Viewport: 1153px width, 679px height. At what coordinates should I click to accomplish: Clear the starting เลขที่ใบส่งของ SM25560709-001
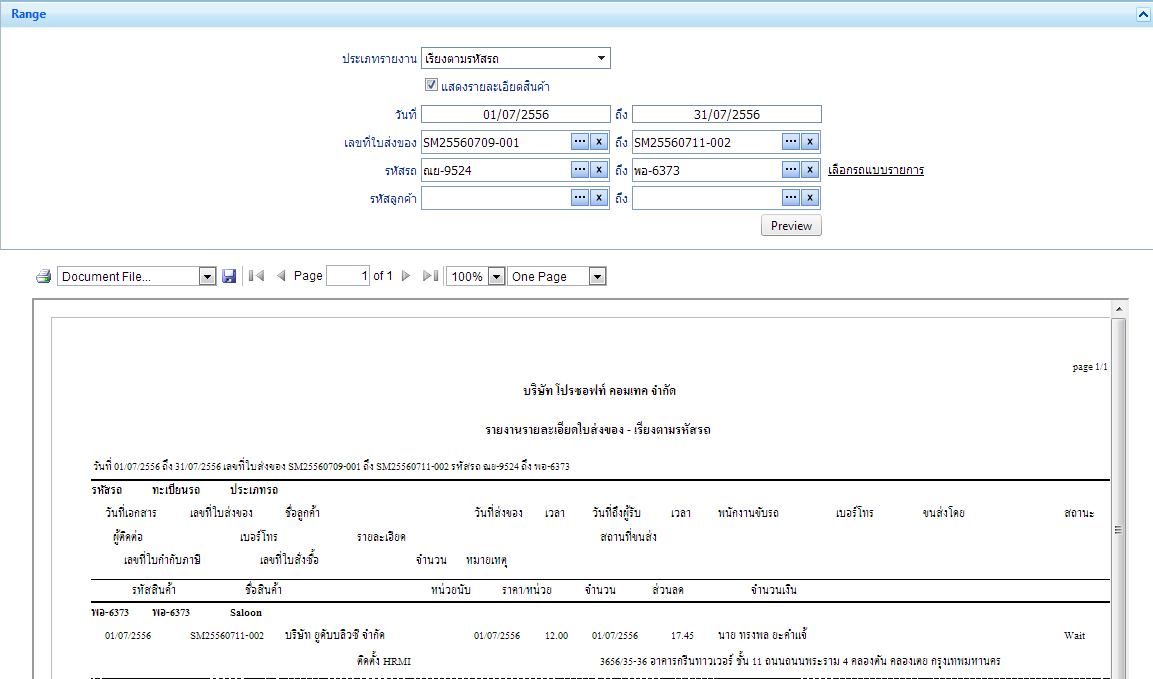click(599, 142)
